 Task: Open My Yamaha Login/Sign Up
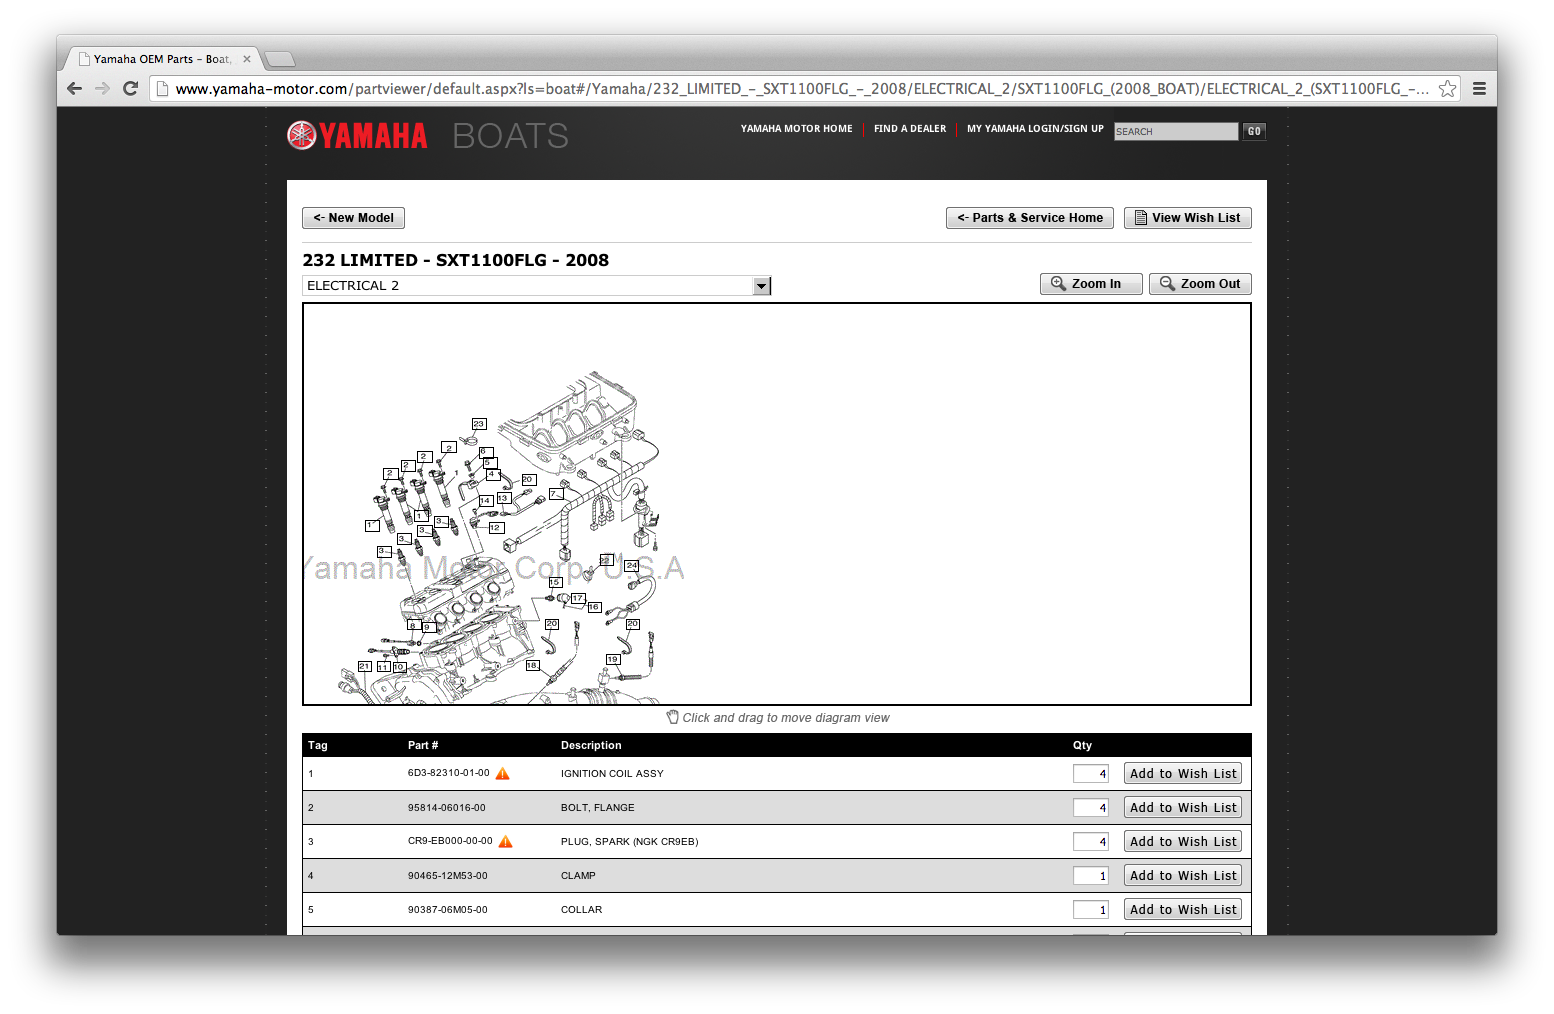click(x=1035, y=129)
